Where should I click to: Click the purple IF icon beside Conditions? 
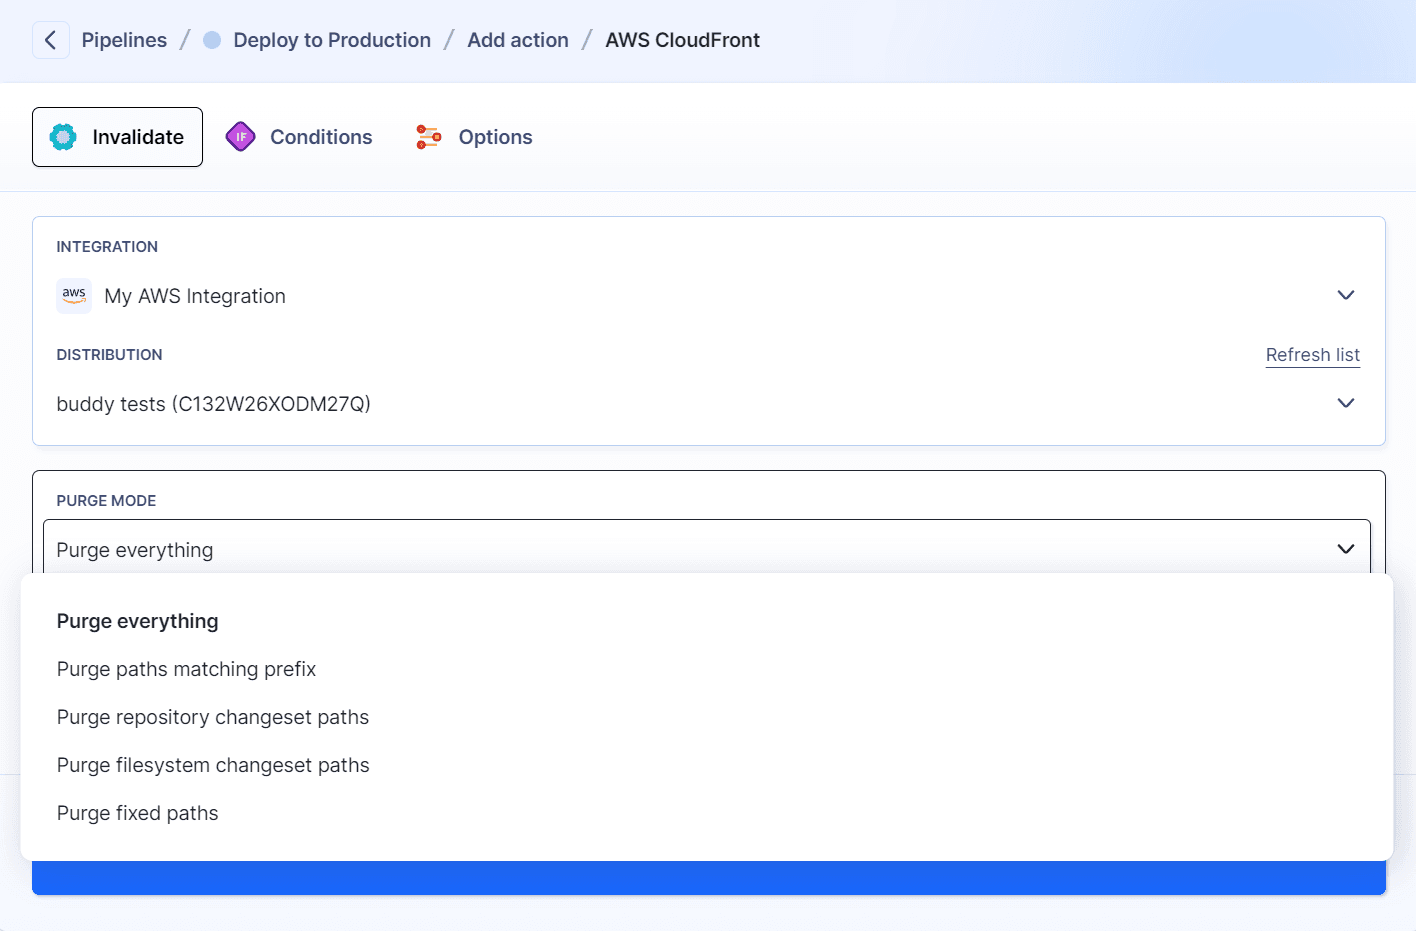pyautogui.click(x=240, y=135)
